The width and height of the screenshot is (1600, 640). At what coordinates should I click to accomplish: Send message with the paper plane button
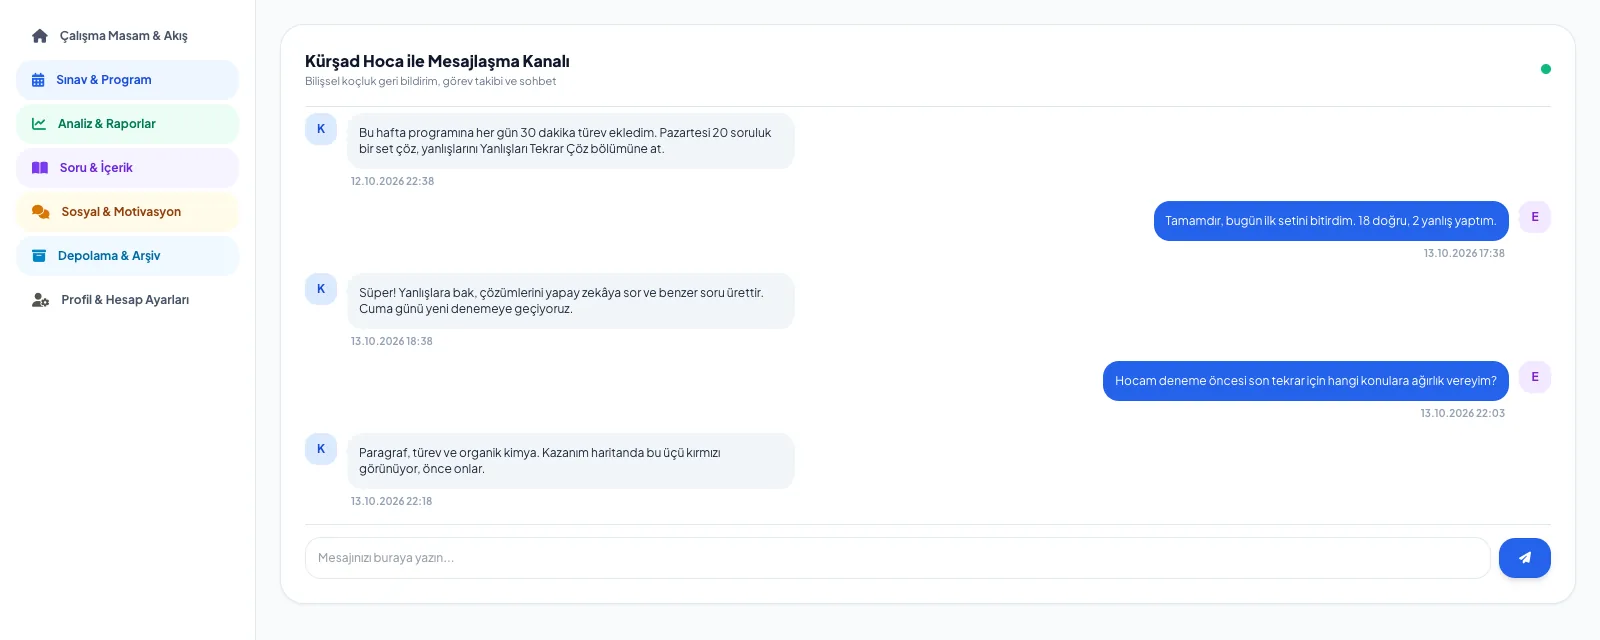point(1524,558)
